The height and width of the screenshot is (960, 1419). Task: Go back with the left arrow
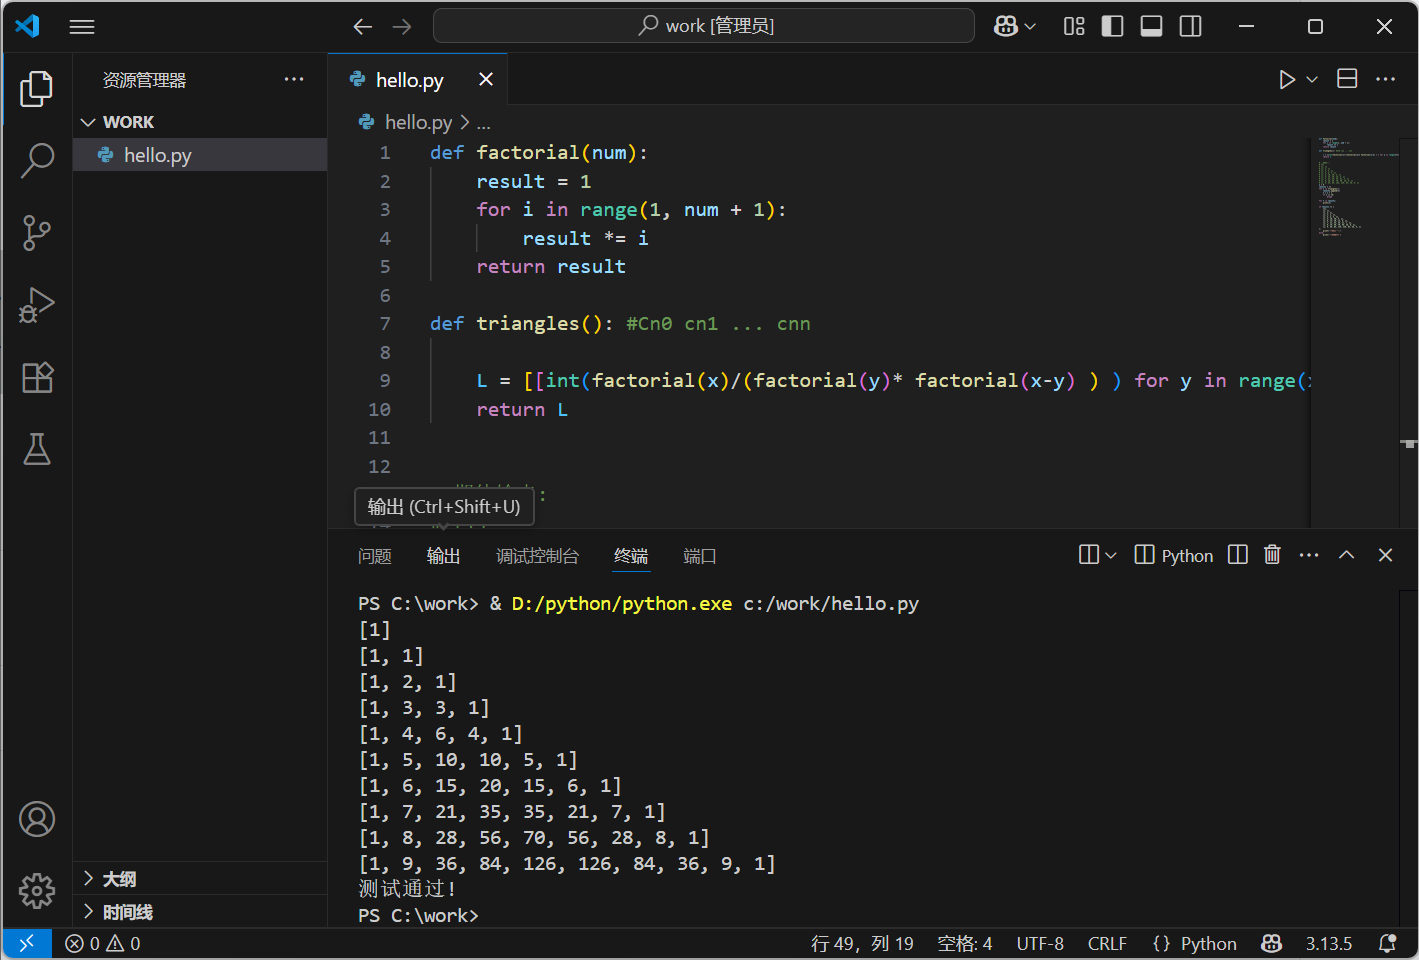click(x=363, y=27)
